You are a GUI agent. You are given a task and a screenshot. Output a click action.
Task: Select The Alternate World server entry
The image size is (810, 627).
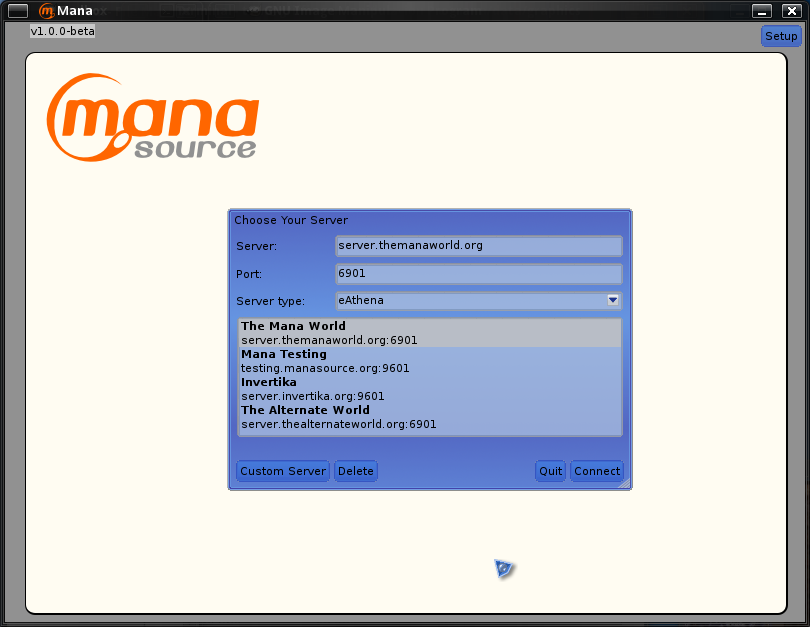tap(305, 410)
